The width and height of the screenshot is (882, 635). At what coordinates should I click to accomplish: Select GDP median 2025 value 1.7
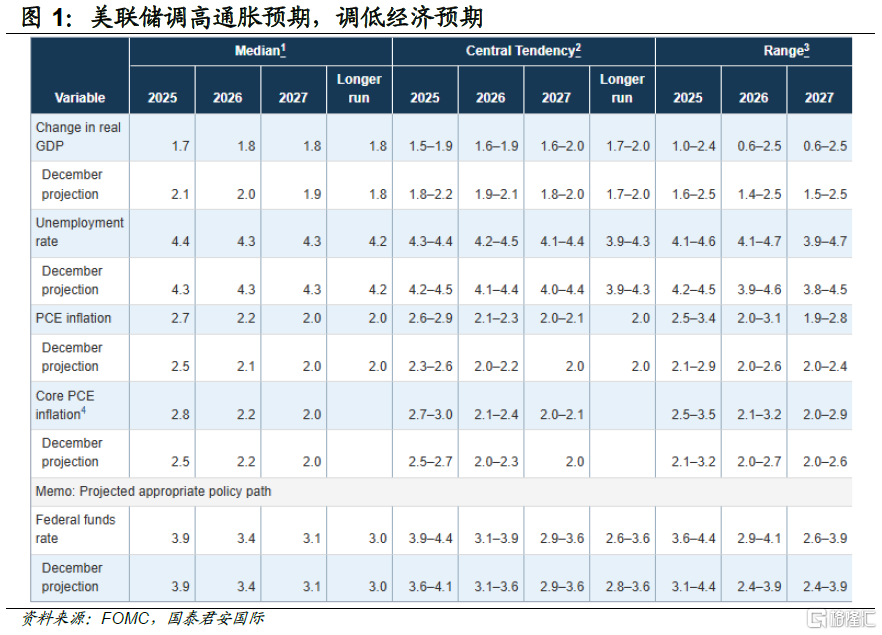(x=181, y=146)
